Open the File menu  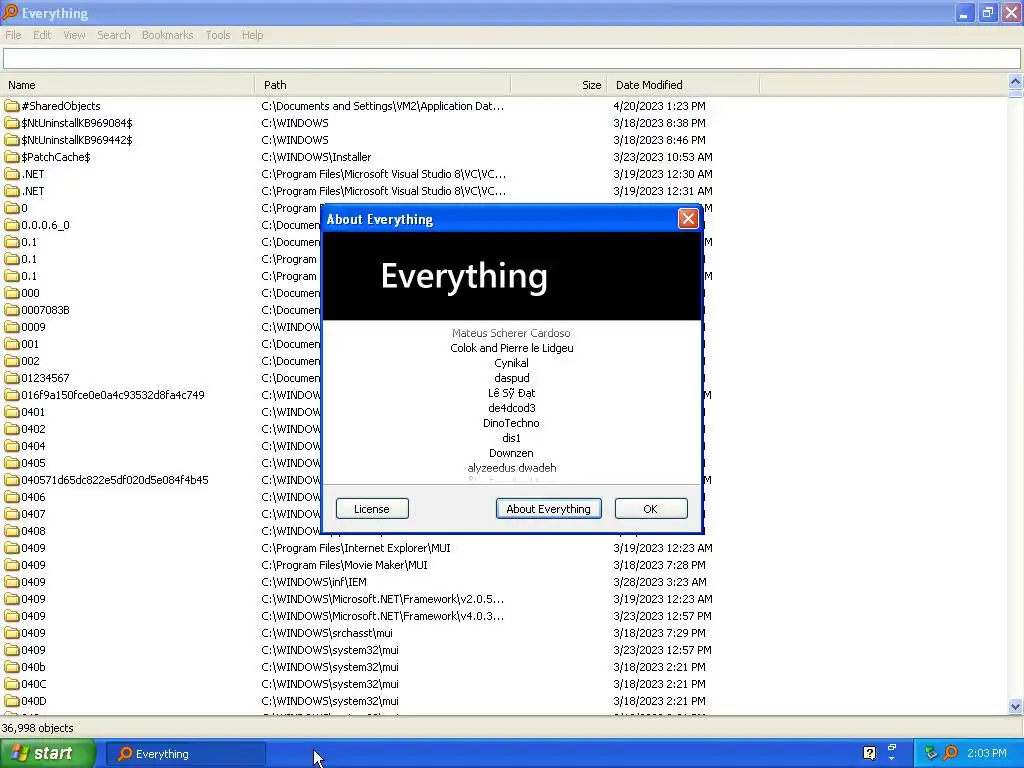(13, 35)
